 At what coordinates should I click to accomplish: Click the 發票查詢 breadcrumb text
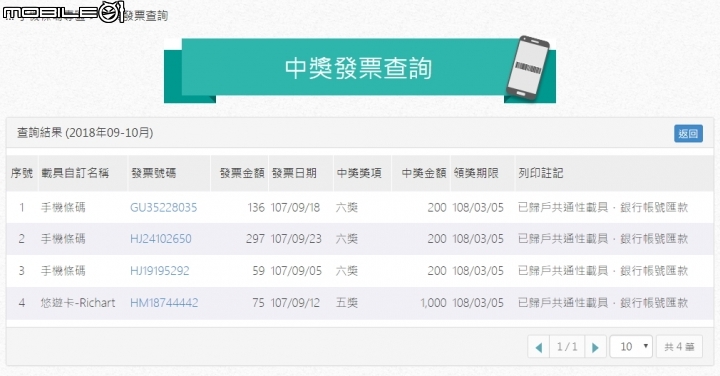pyautogui.click(x=146, y=16)
